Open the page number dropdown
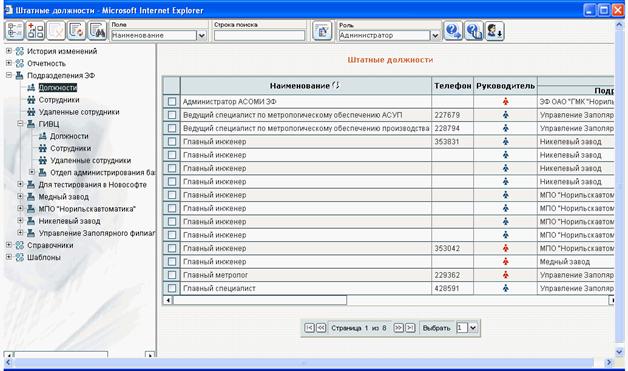This screenshot has width=628, height=371. (x=473, y=328)
